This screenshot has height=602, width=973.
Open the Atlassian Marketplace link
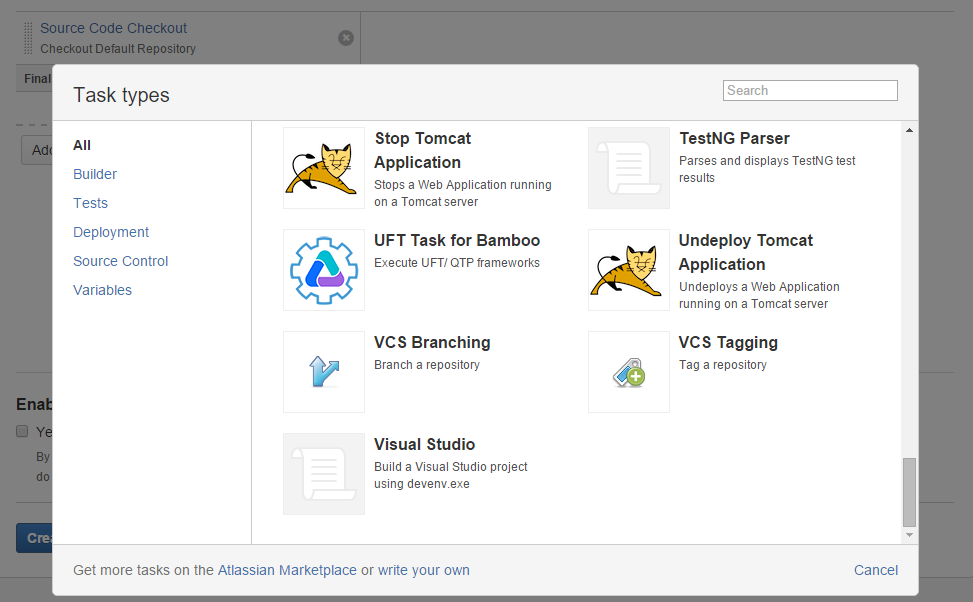tap(287, 570)
